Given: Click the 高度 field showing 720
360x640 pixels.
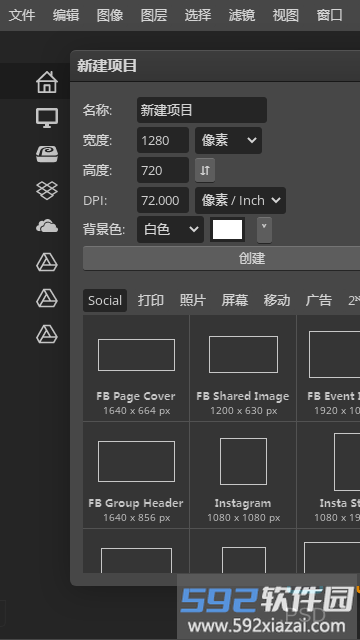Looking at the screenshot, I should click(x=163, y=170).
